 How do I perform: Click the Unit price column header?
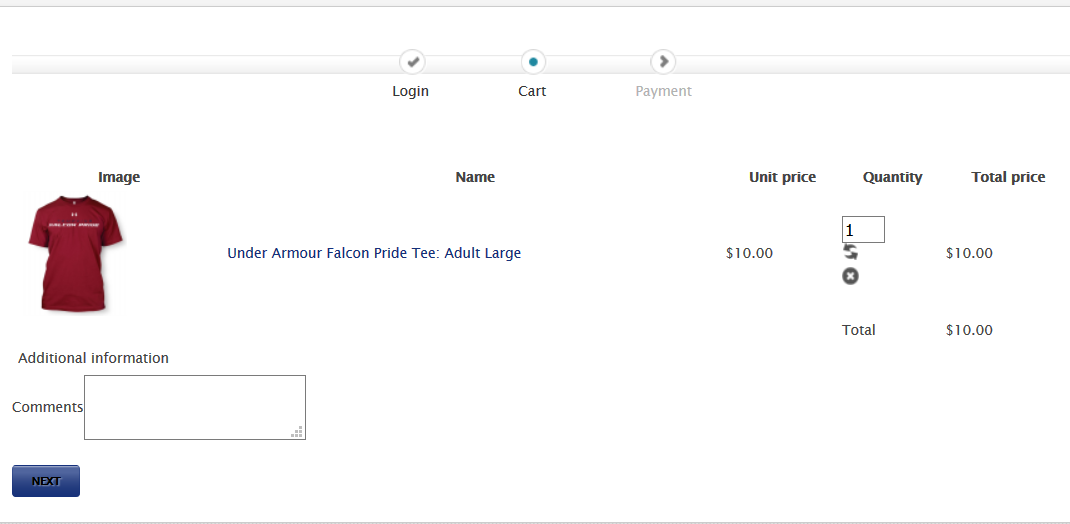(x=782, y=177)
